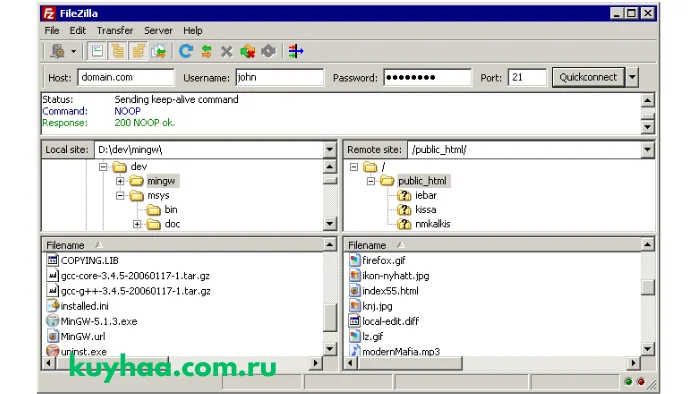The width and height of the screenshot is (700, 394).
Task: Select gcc-core-3.4.5-20060117-1.tar.gz file
Action: click(135, 276)
